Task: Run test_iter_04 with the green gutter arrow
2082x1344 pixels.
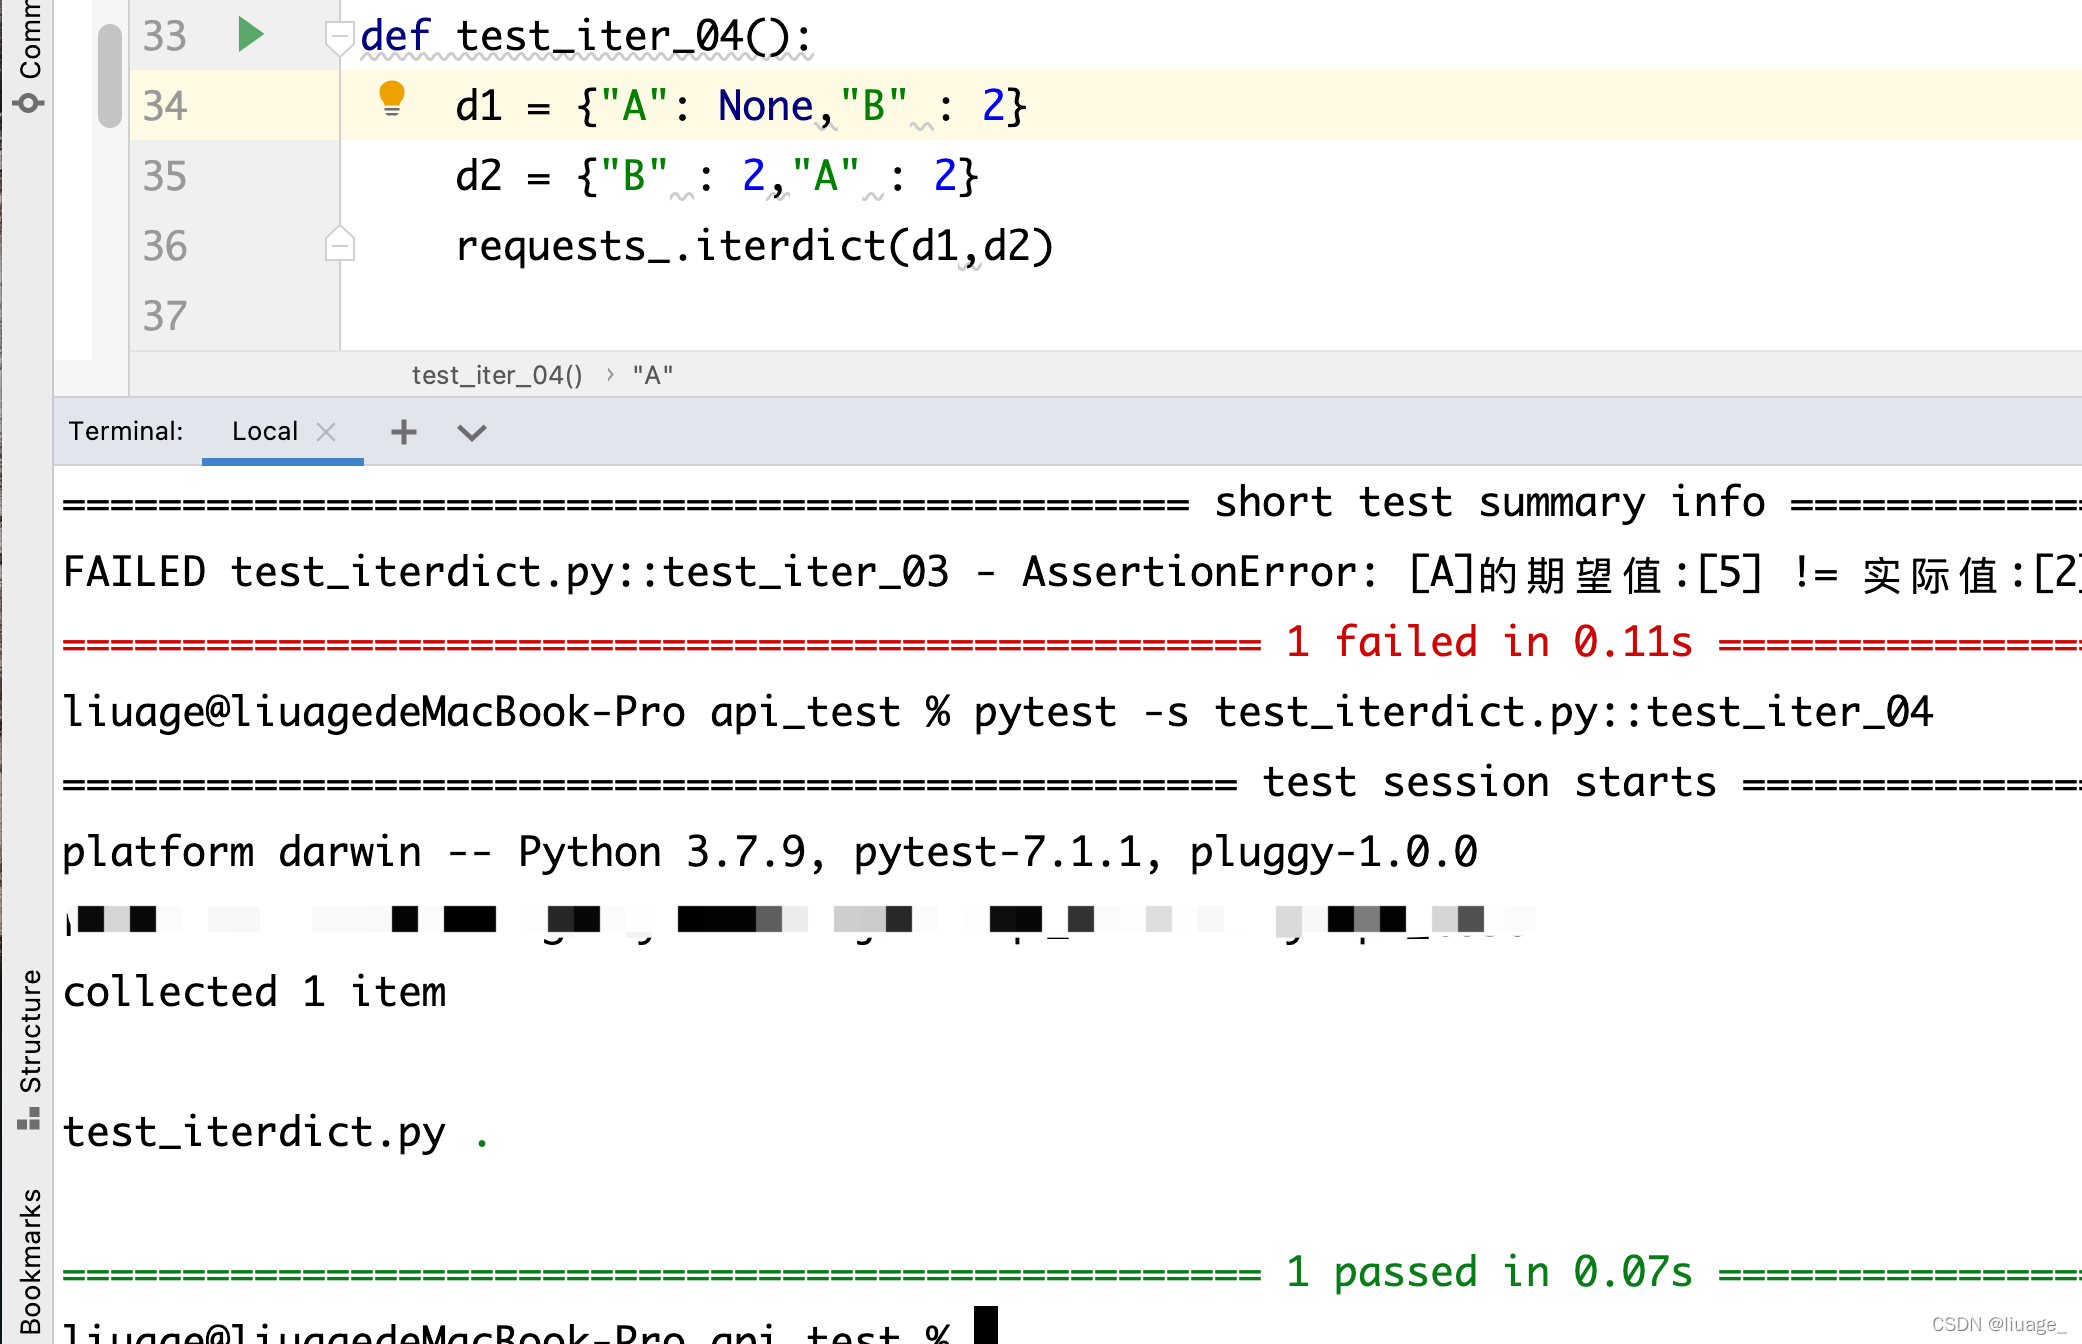Action: coord(251,35)
